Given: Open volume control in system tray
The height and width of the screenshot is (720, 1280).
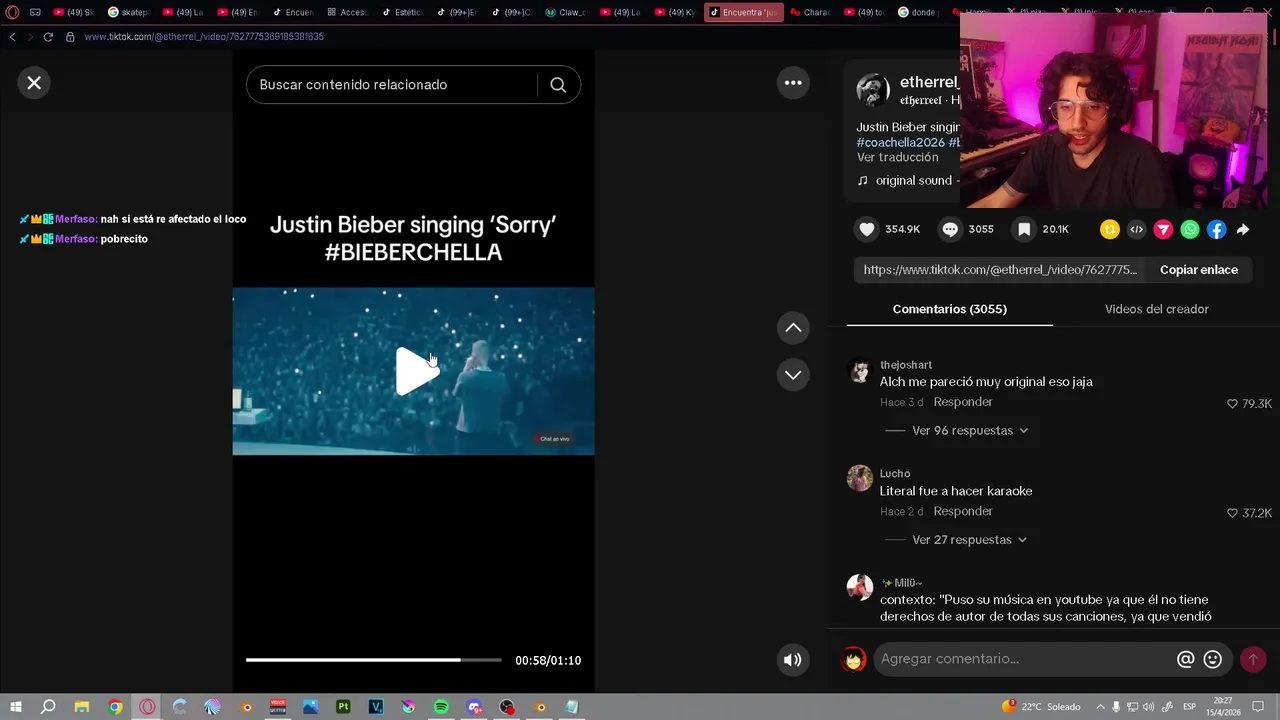Looking at the screenshot, I should point(1148,707).
